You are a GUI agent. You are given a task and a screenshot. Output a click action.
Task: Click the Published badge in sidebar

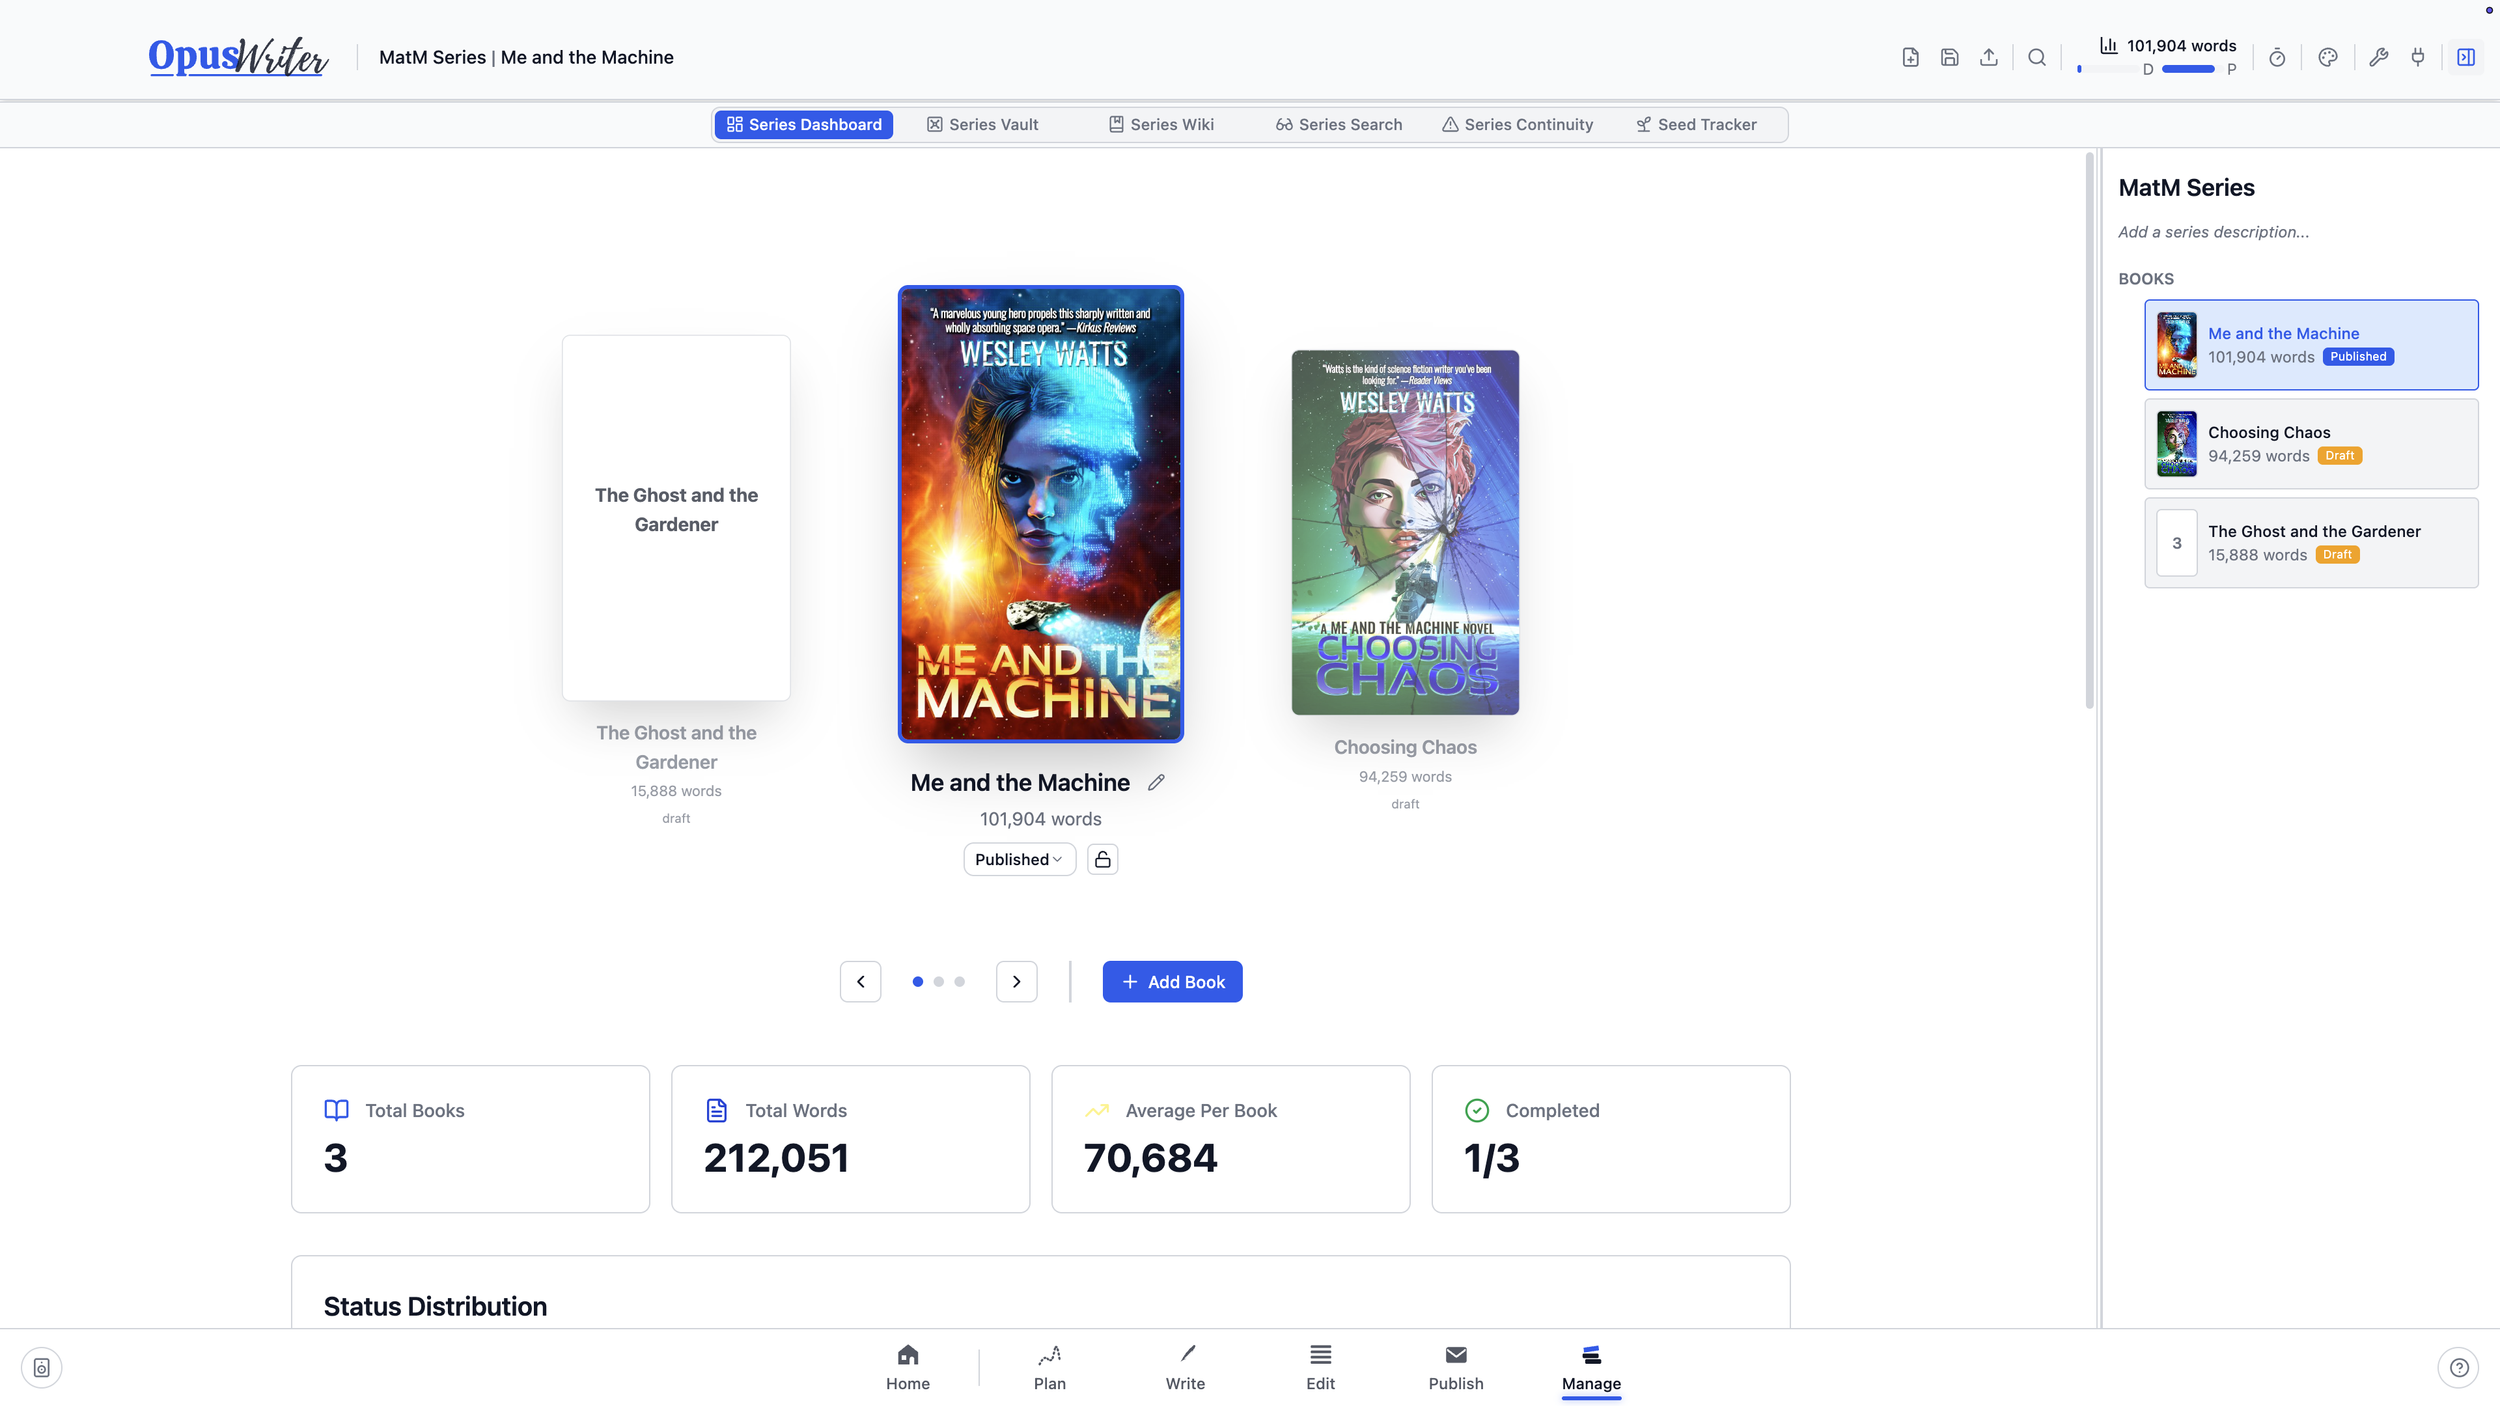[x=2358, y=357]
